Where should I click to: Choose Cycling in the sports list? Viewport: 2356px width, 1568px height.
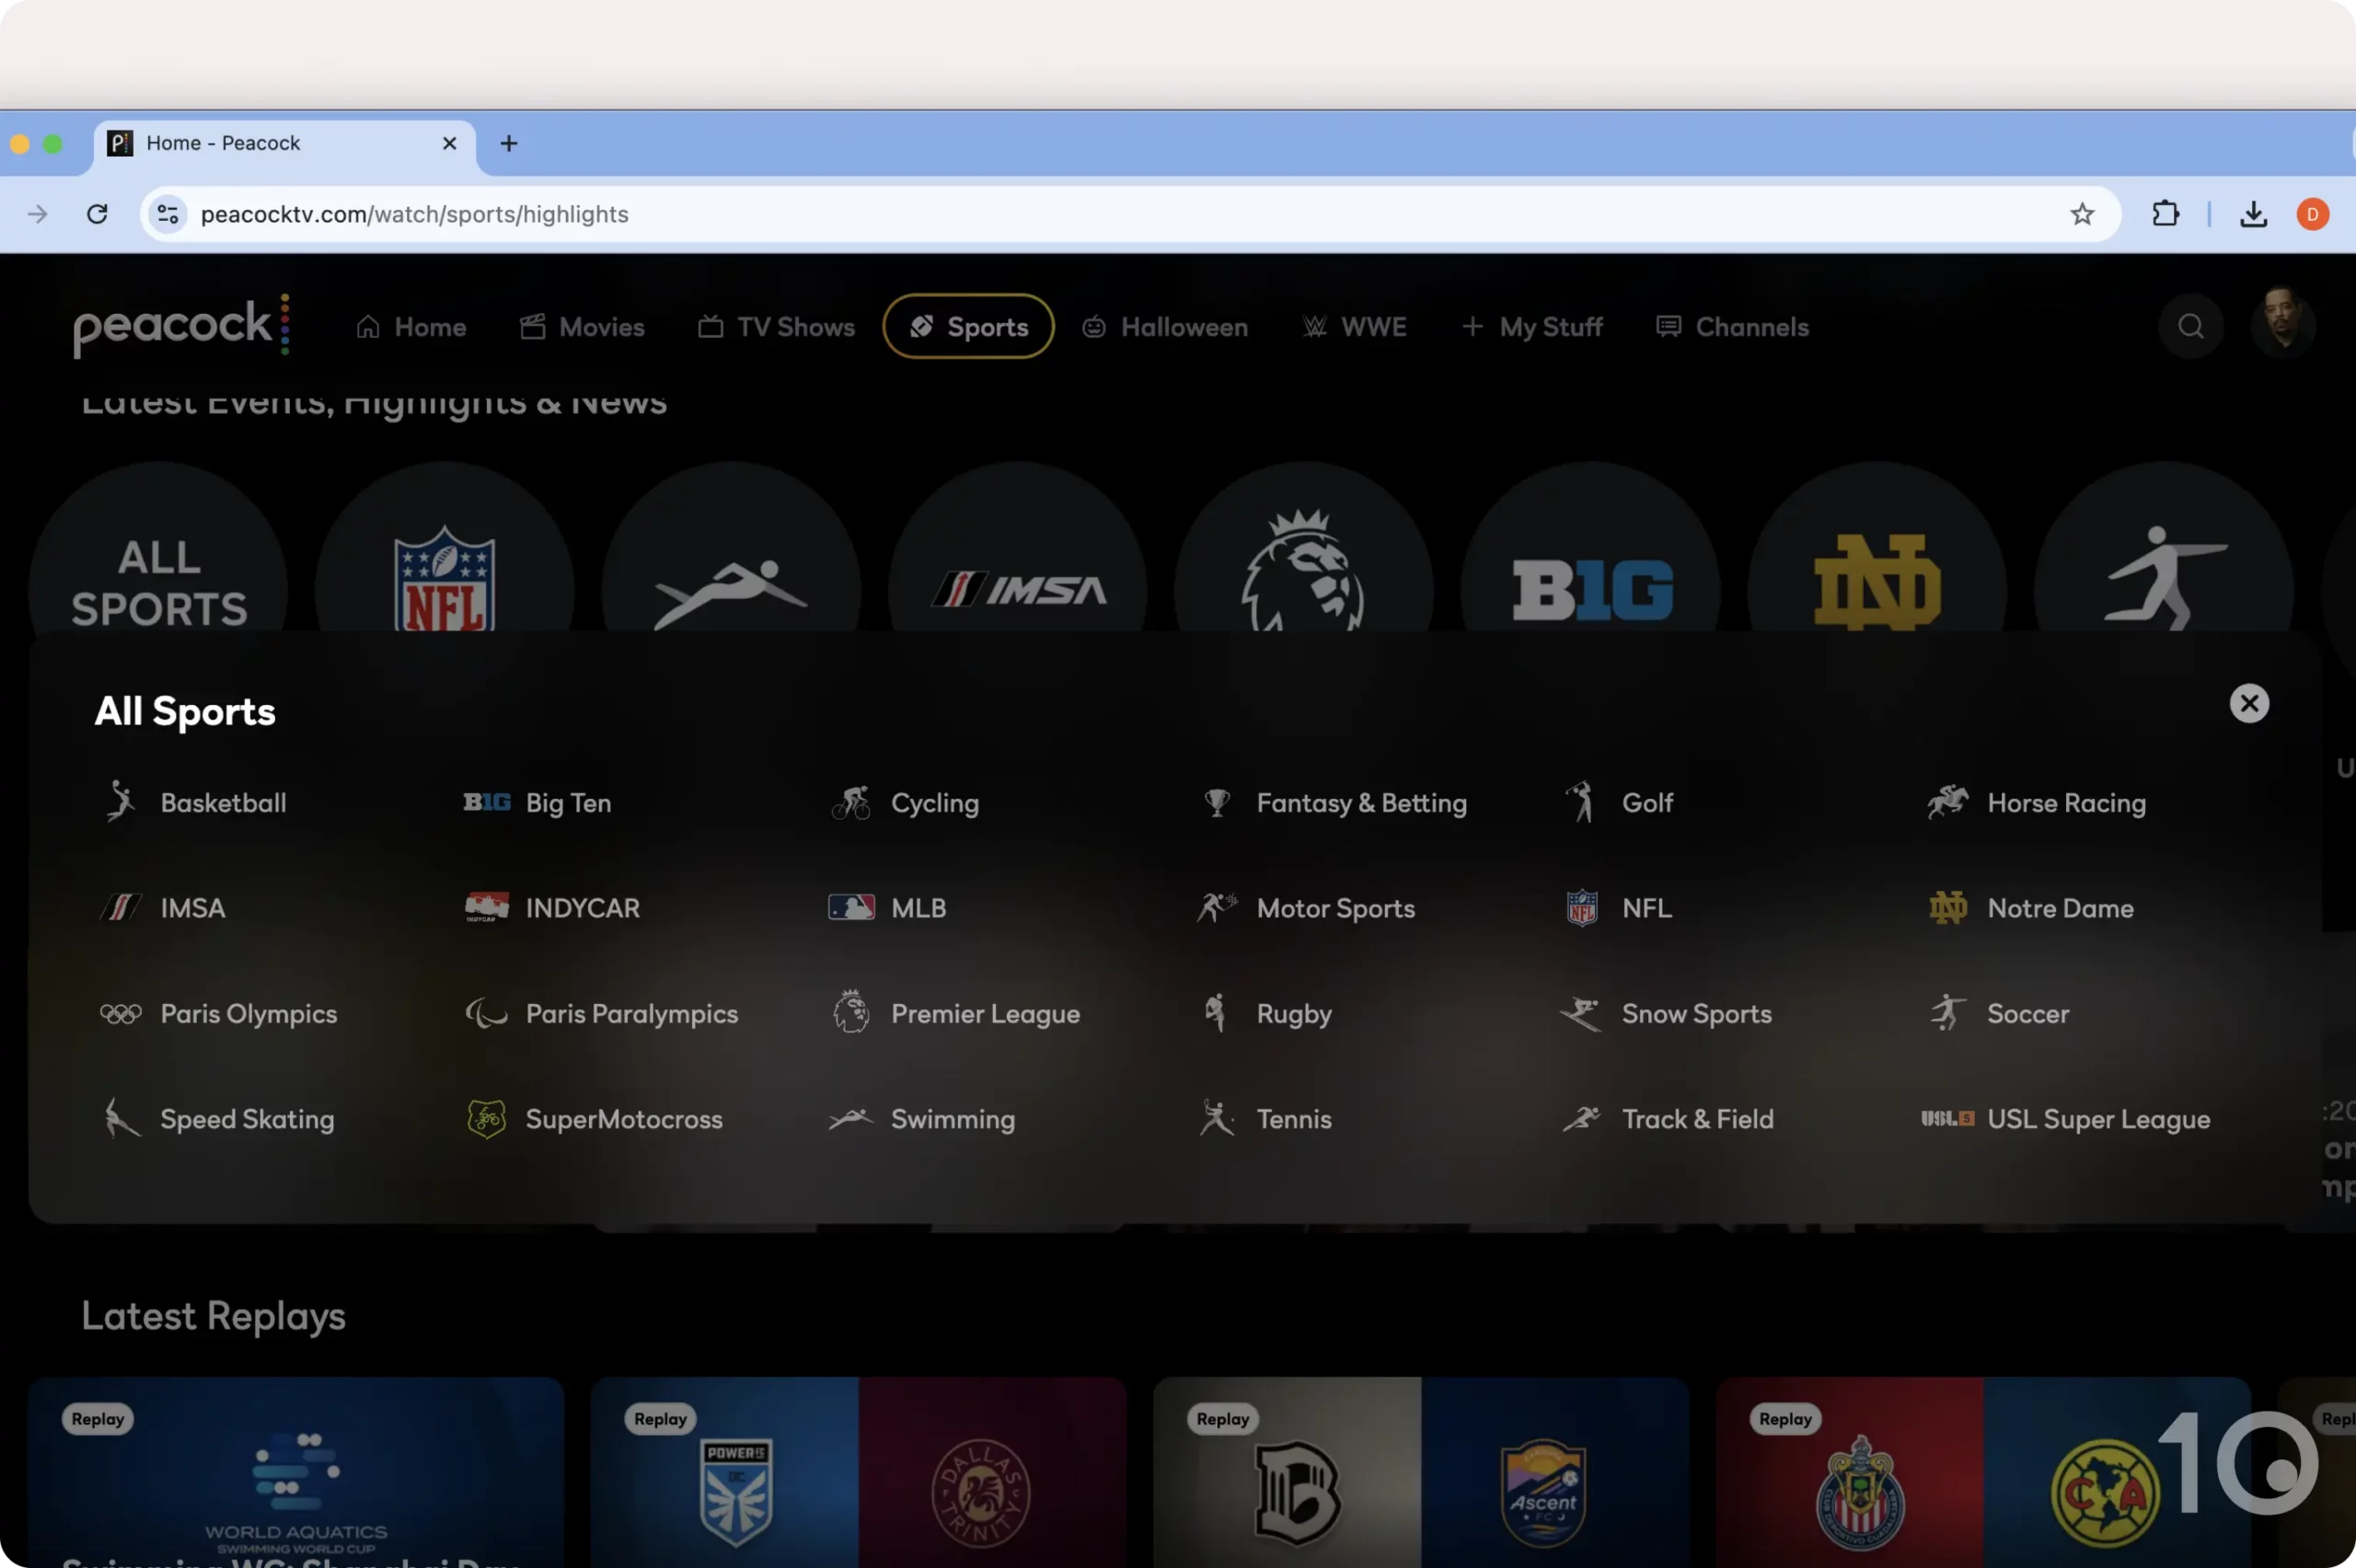[x=904, y=802]
